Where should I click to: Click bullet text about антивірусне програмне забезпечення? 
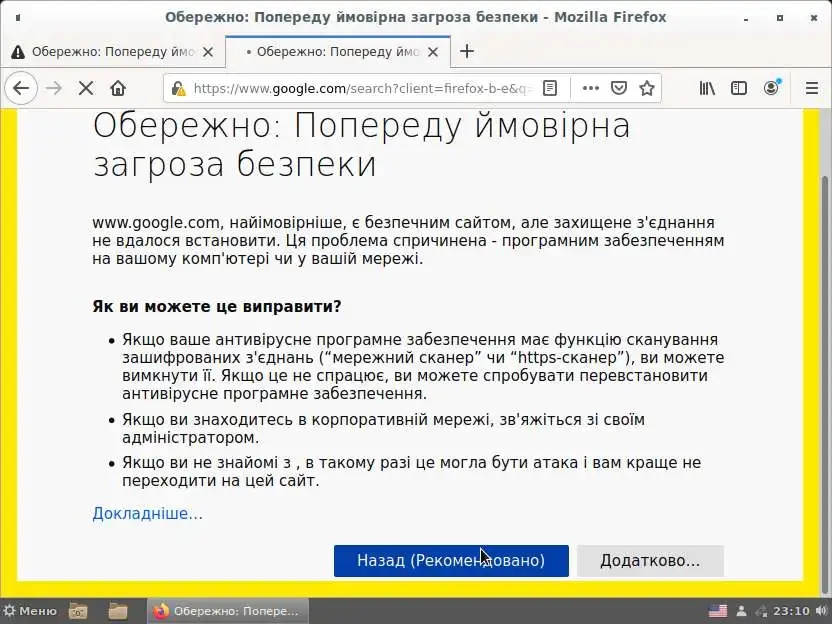423,367
